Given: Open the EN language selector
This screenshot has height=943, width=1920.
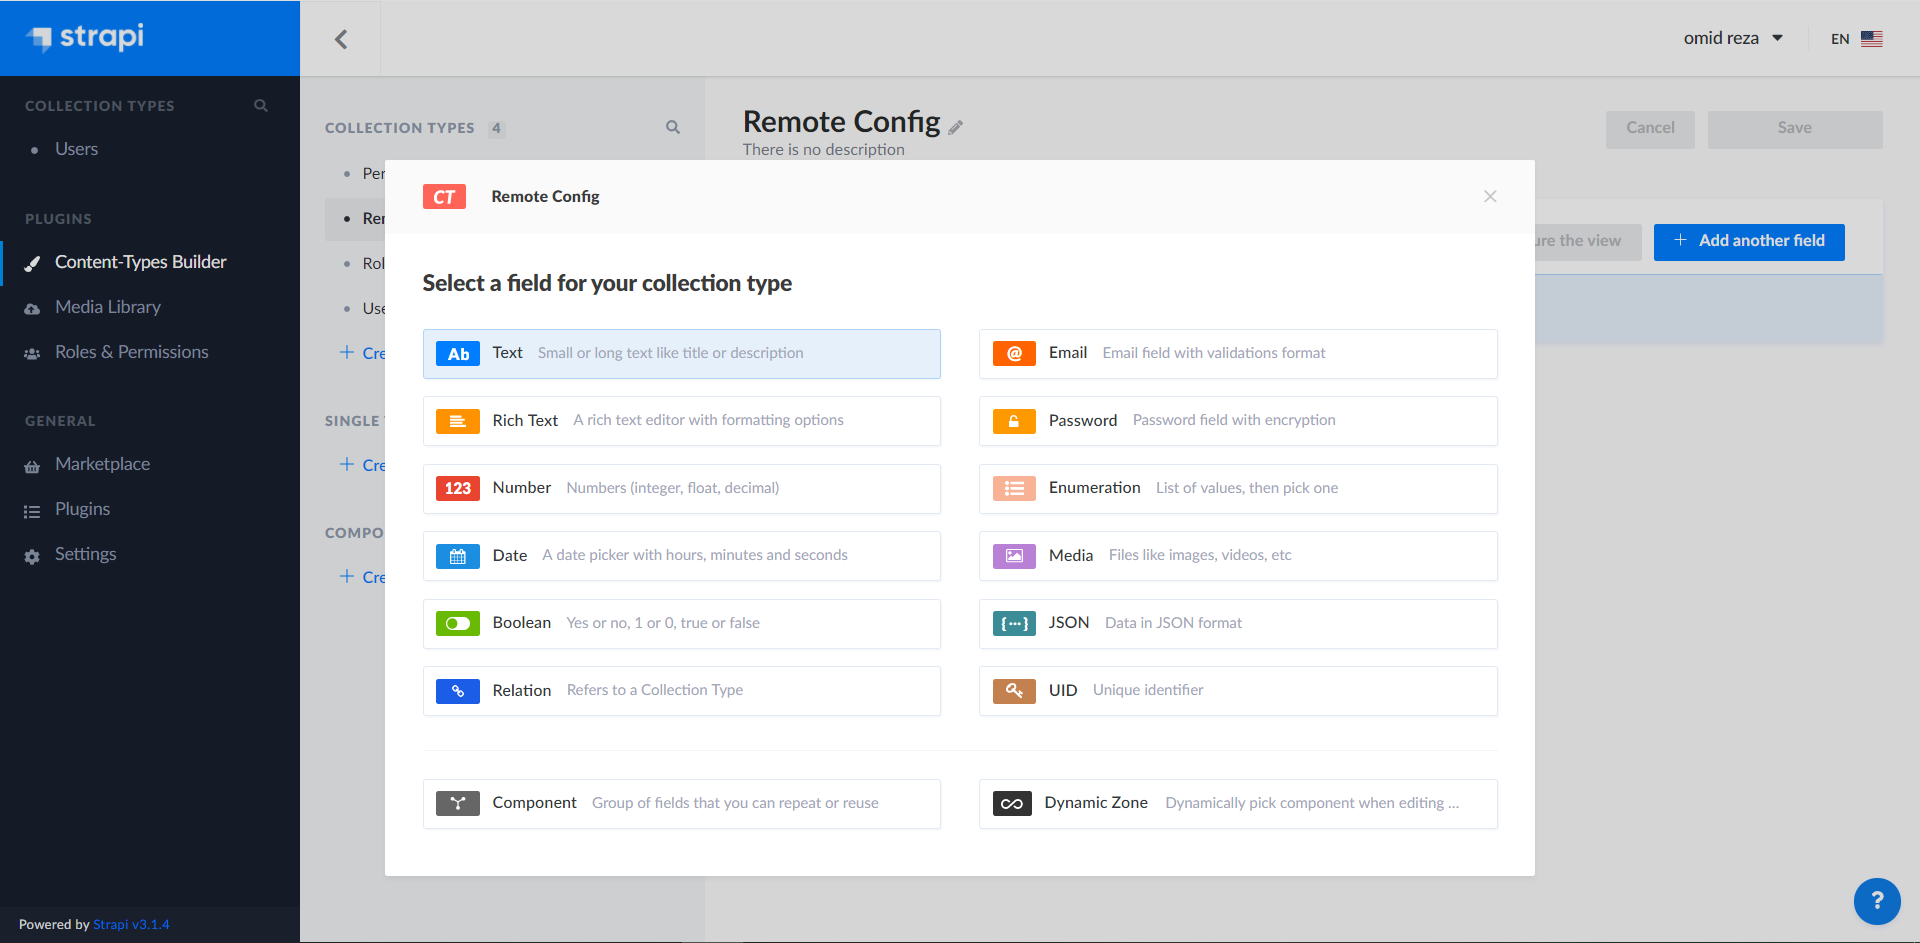Looking at the screenshot, I should click(1856, 39).
